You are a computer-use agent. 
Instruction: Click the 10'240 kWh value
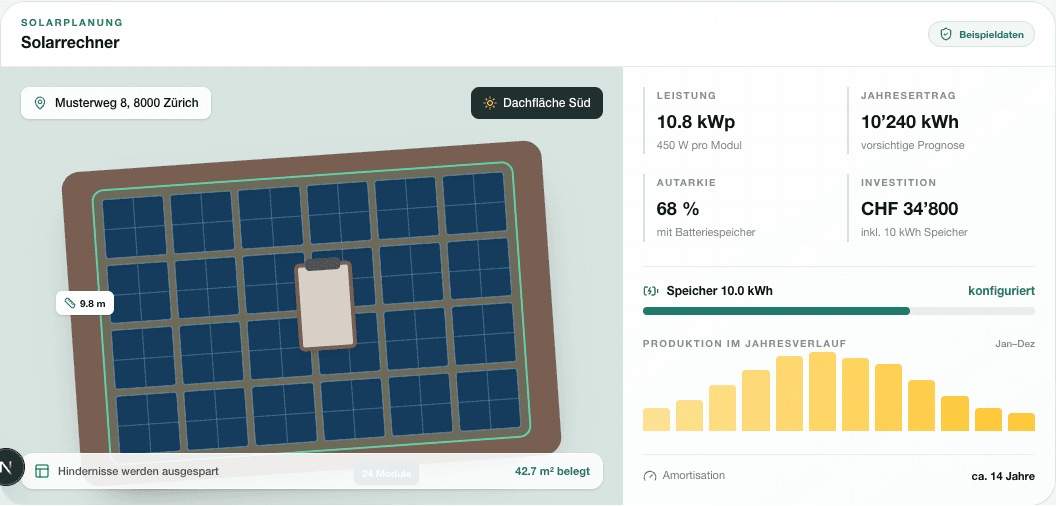tap(910, 122)
